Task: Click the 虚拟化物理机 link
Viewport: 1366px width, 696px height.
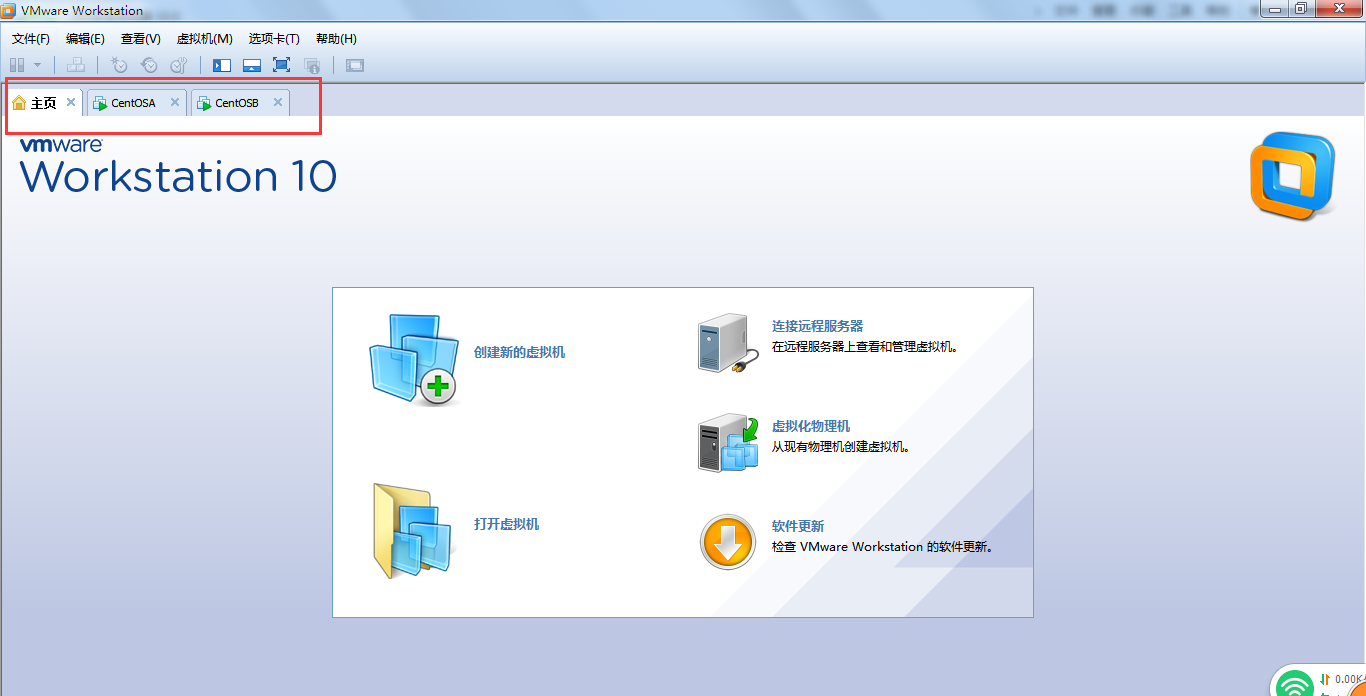Action: click(811, 426)
